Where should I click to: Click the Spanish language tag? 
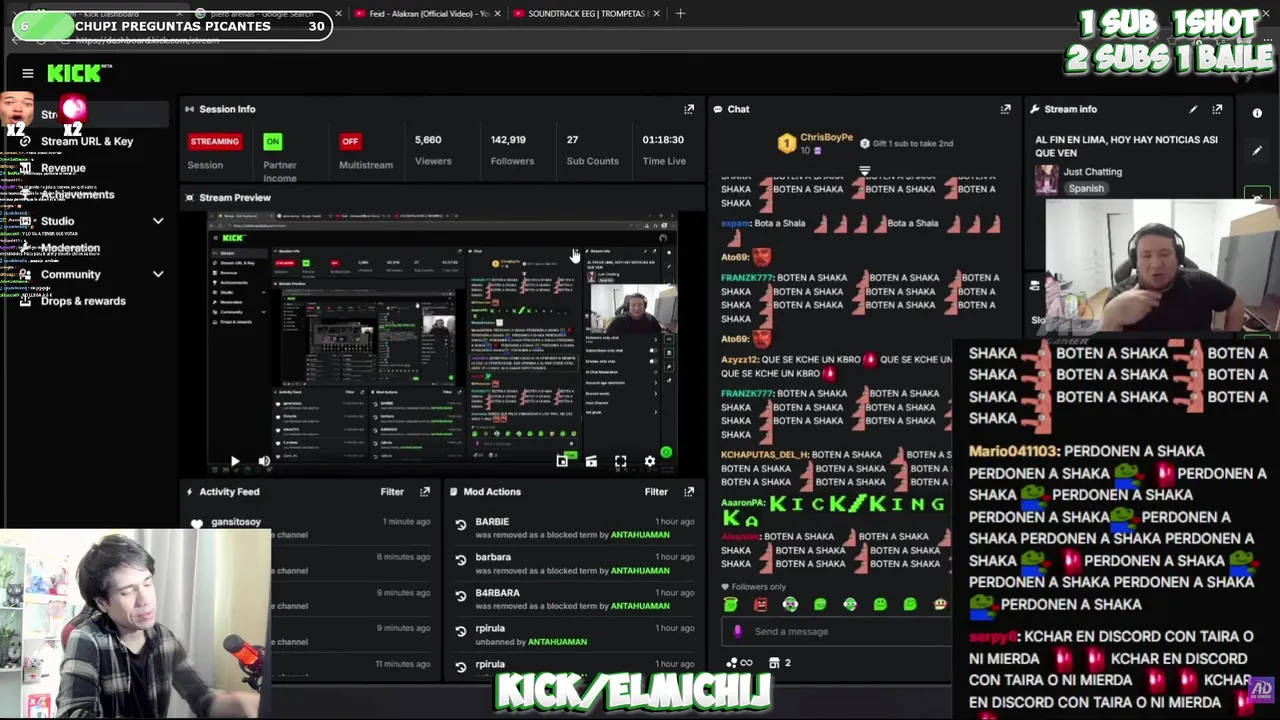pos(1085,189)
